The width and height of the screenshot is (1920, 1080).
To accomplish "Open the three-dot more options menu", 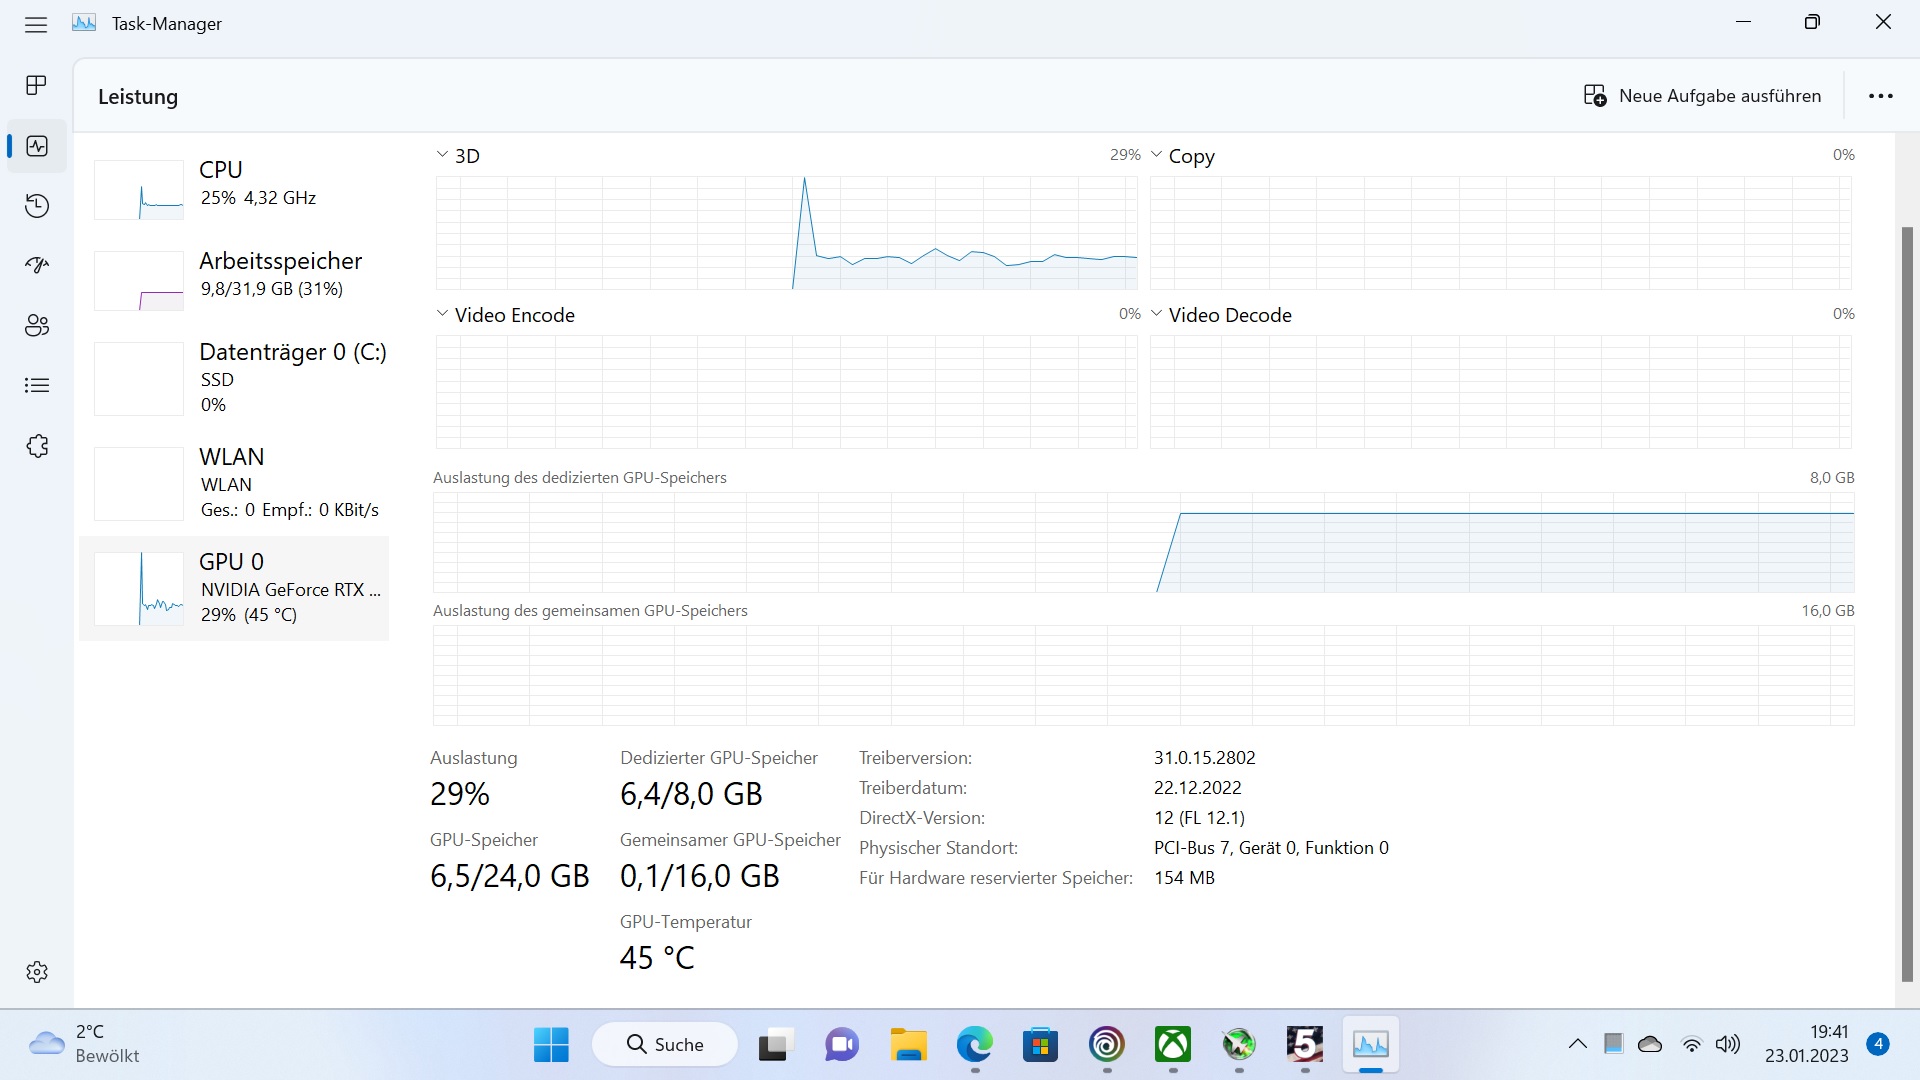I will tap(1880, 96).
